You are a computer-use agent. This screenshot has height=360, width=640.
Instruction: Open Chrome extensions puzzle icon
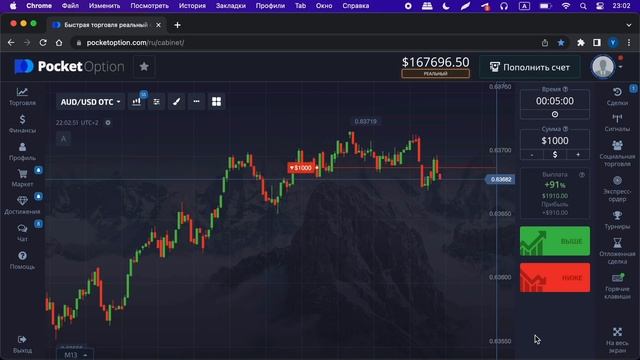click(x=580, y=42)
